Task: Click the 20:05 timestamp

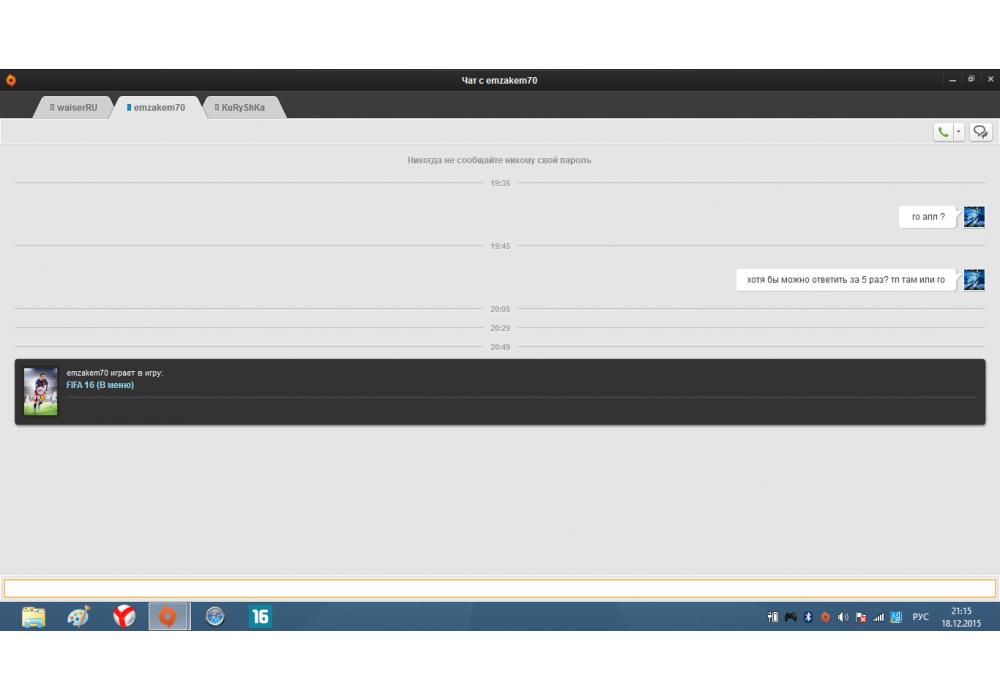Action: (x=500, y=309)
